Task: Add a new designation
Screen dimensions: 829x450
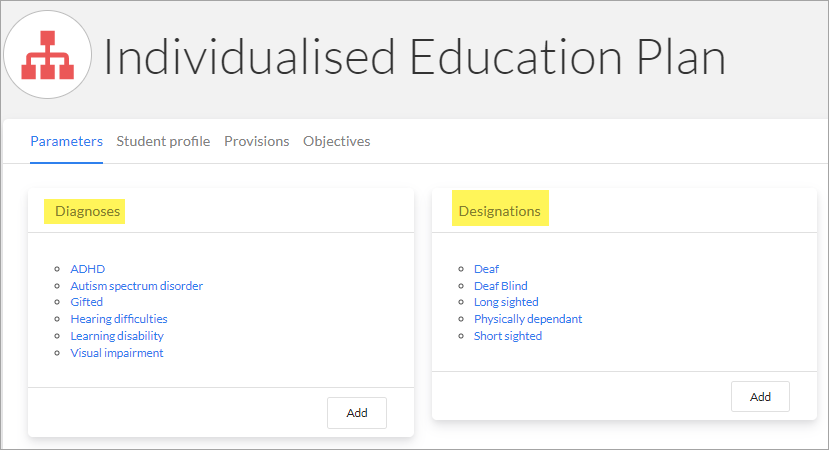Action: 760,397
